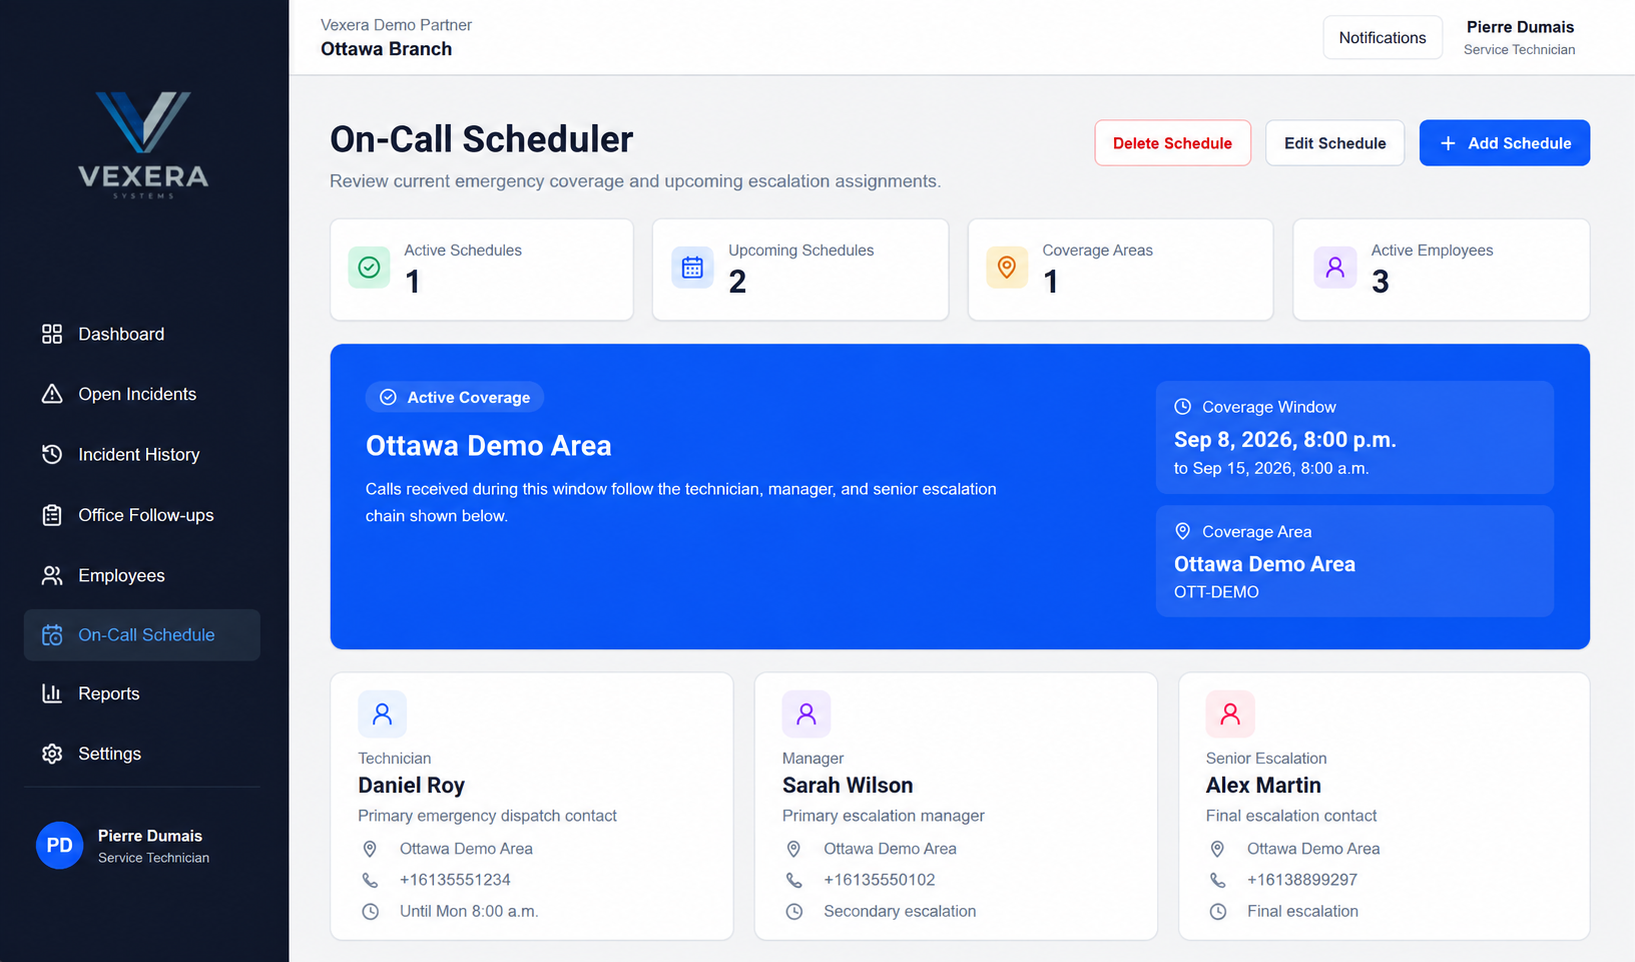Click the phone icon beside Daniel Roy's number
Image resolution: width=1635 pixels, height=962 pixels.
(370, 880)
